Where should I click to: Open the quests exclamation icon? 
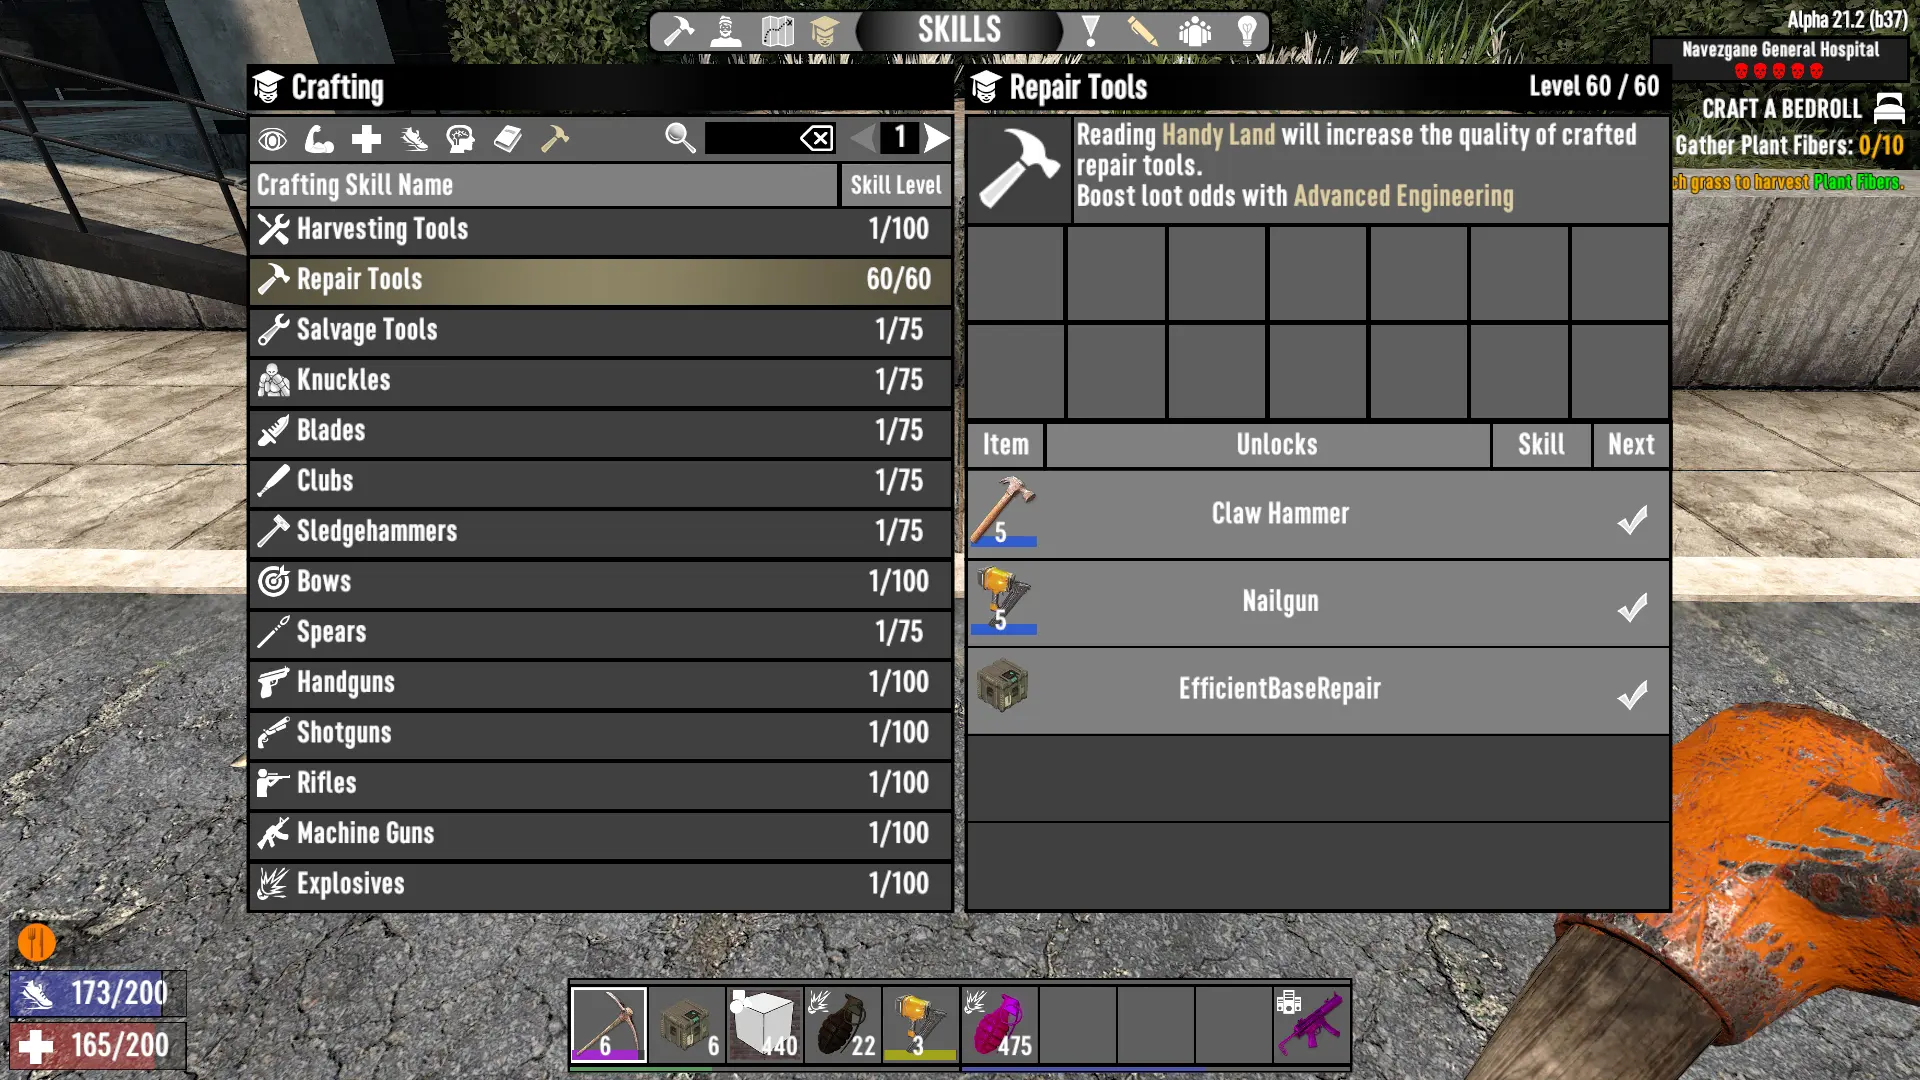pyautogui.click(x=1091, y=31)
